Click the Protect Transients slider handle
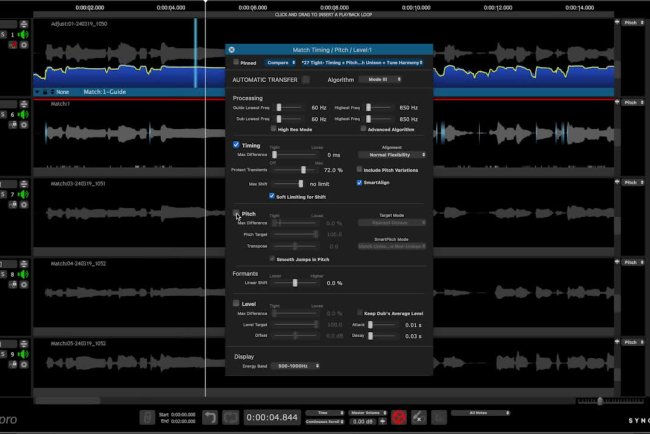Image resolution: width=650 pixels, height=434 pixels. [x=303, y=170]
